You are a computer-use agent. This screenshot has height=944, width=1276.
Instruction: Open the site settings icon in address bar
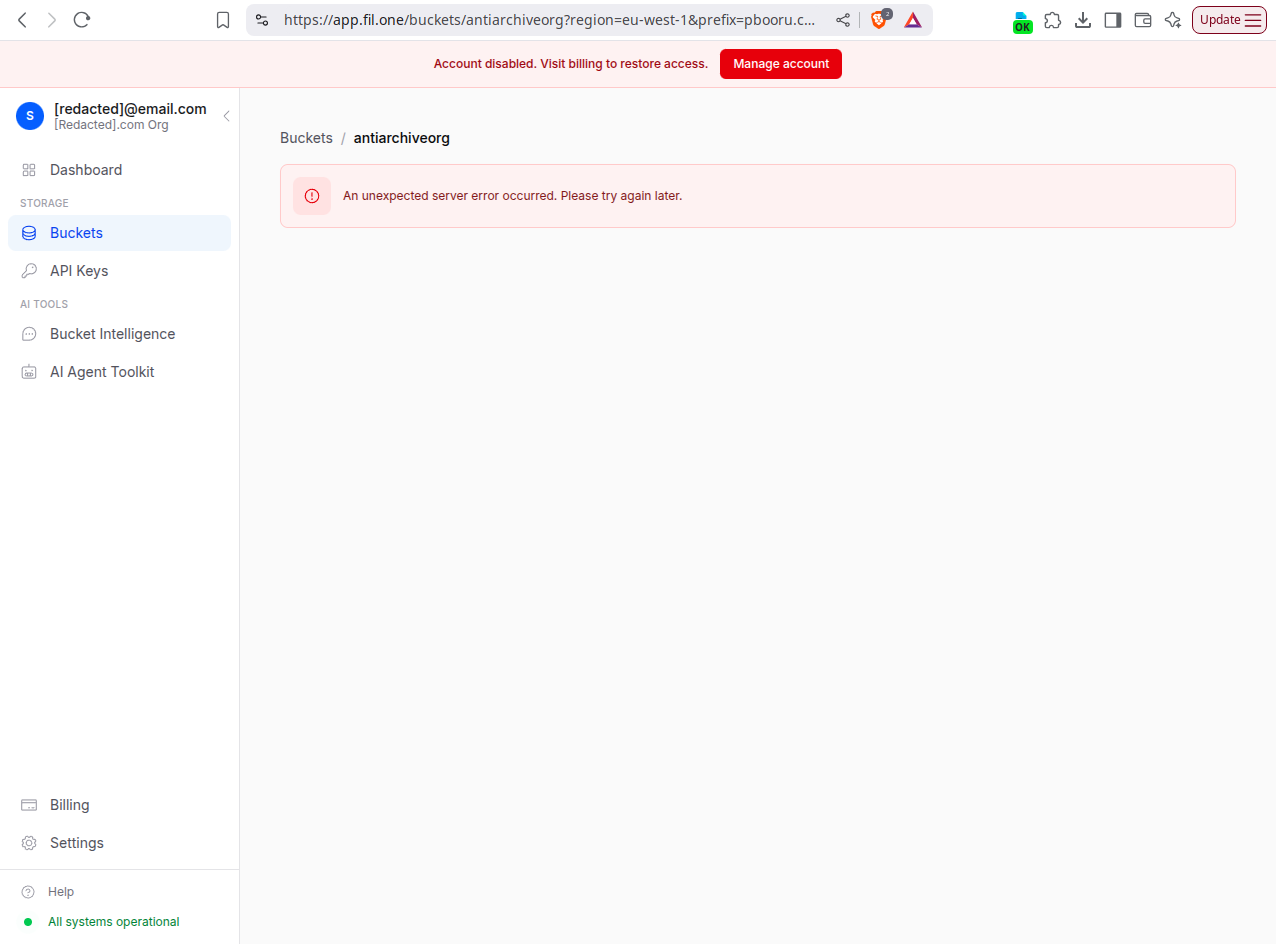tap(262, 20)
